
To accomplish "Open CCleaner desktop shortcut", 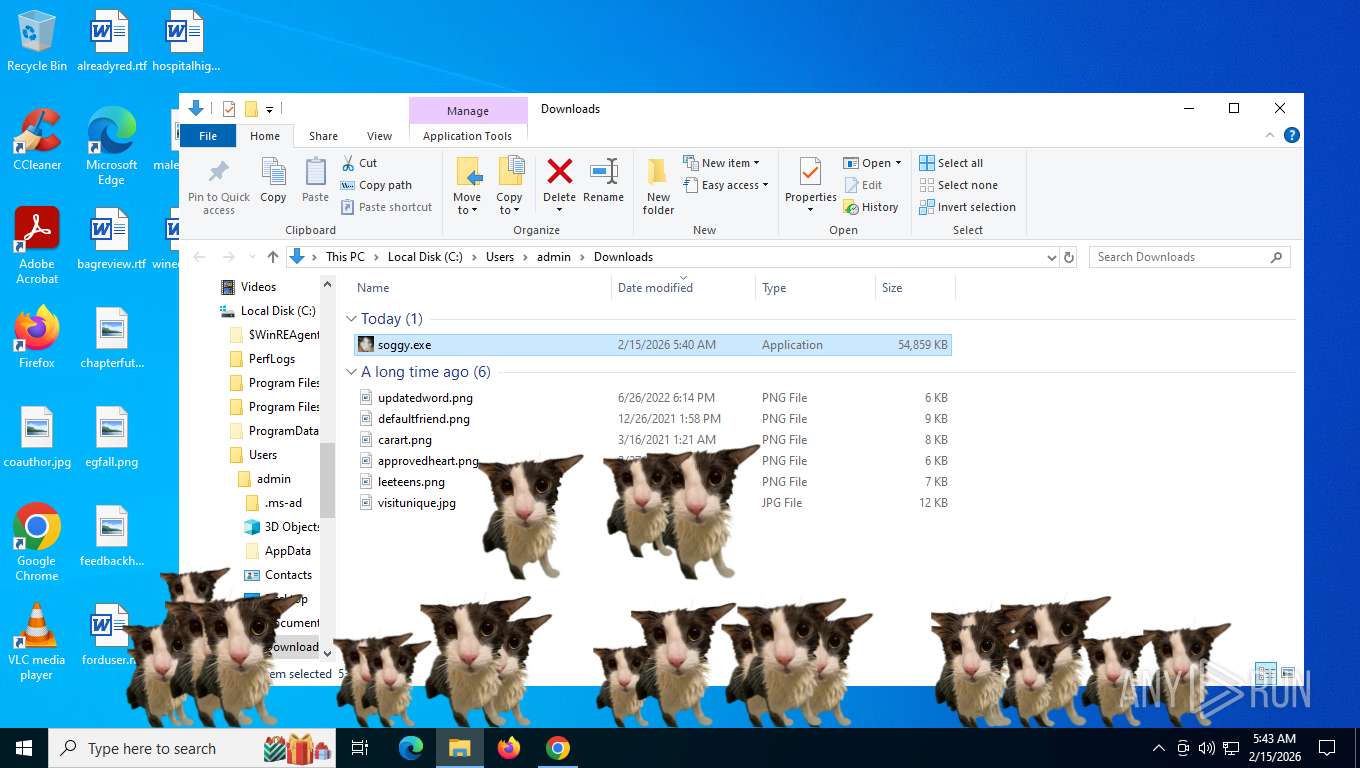I will (37, 140).
